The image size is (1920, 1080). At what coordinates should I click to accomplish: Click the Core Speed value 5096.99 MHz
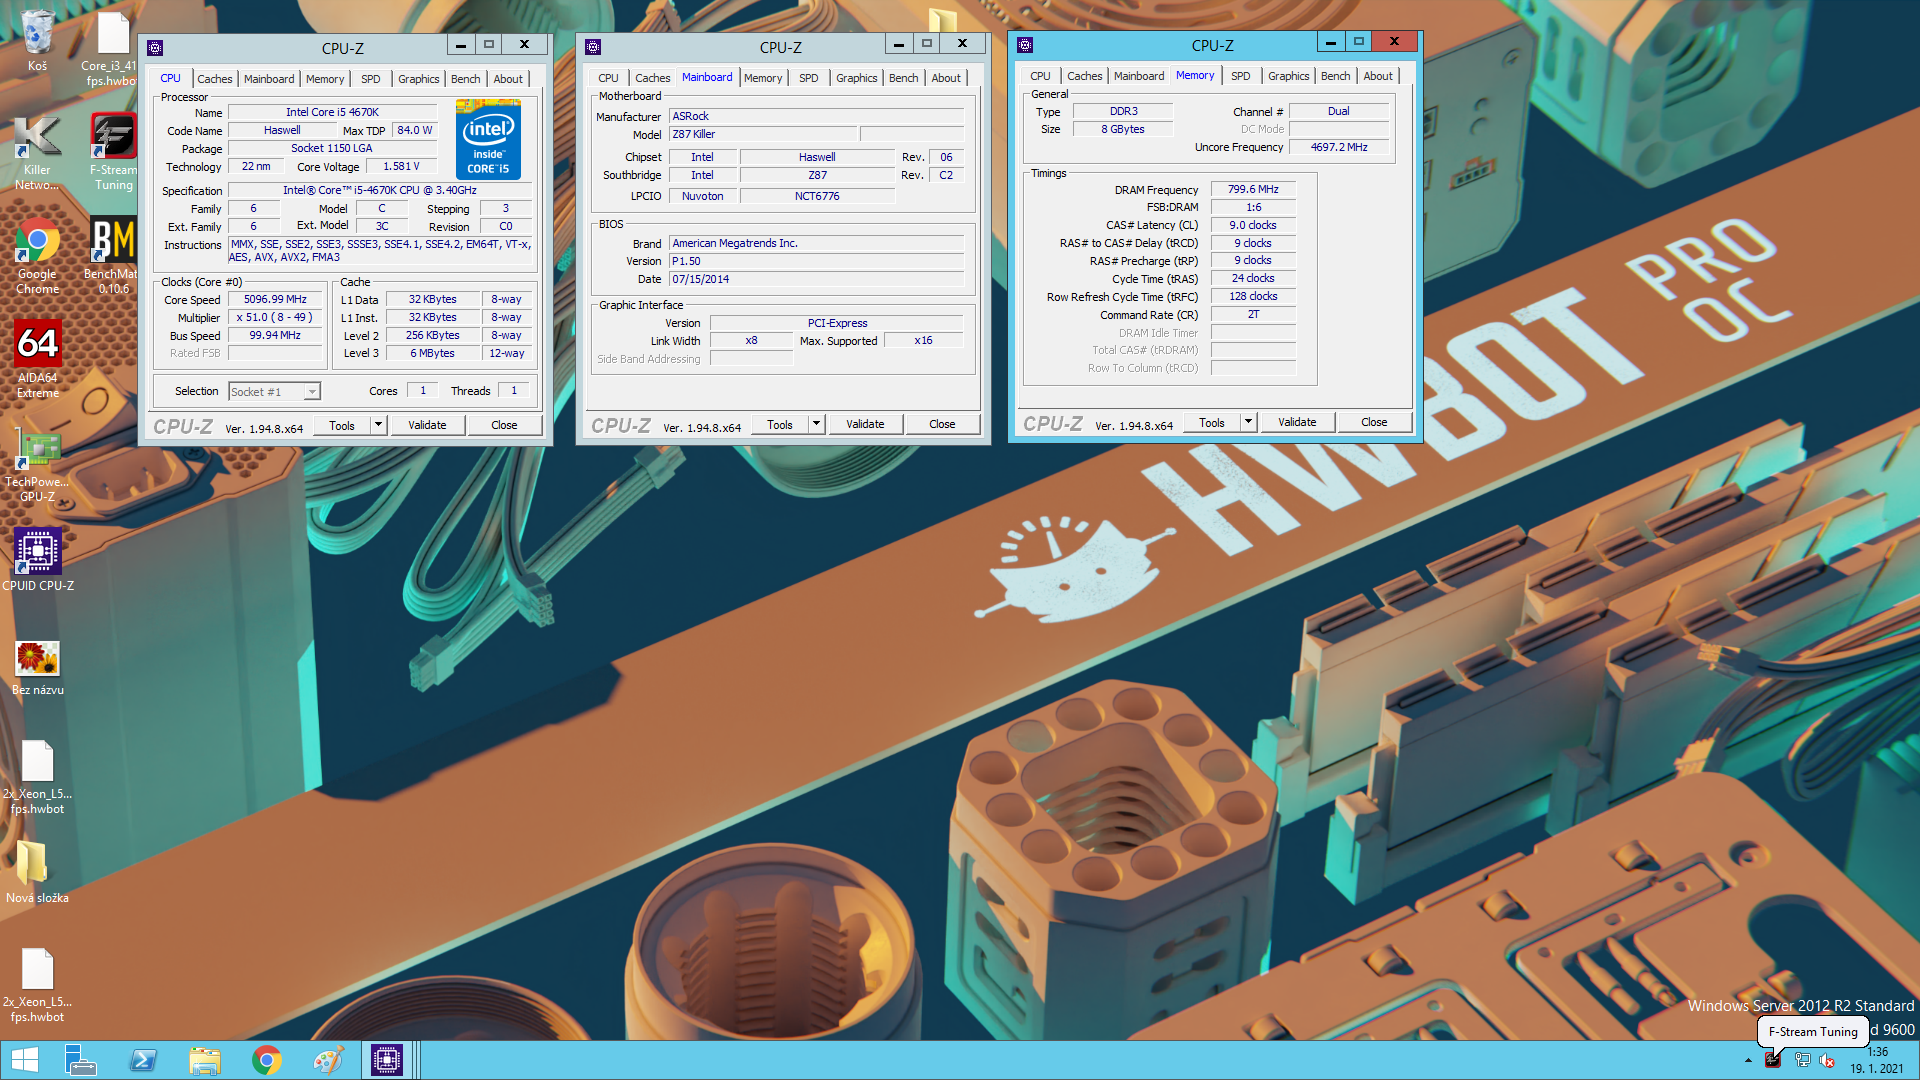click(275, 299)
